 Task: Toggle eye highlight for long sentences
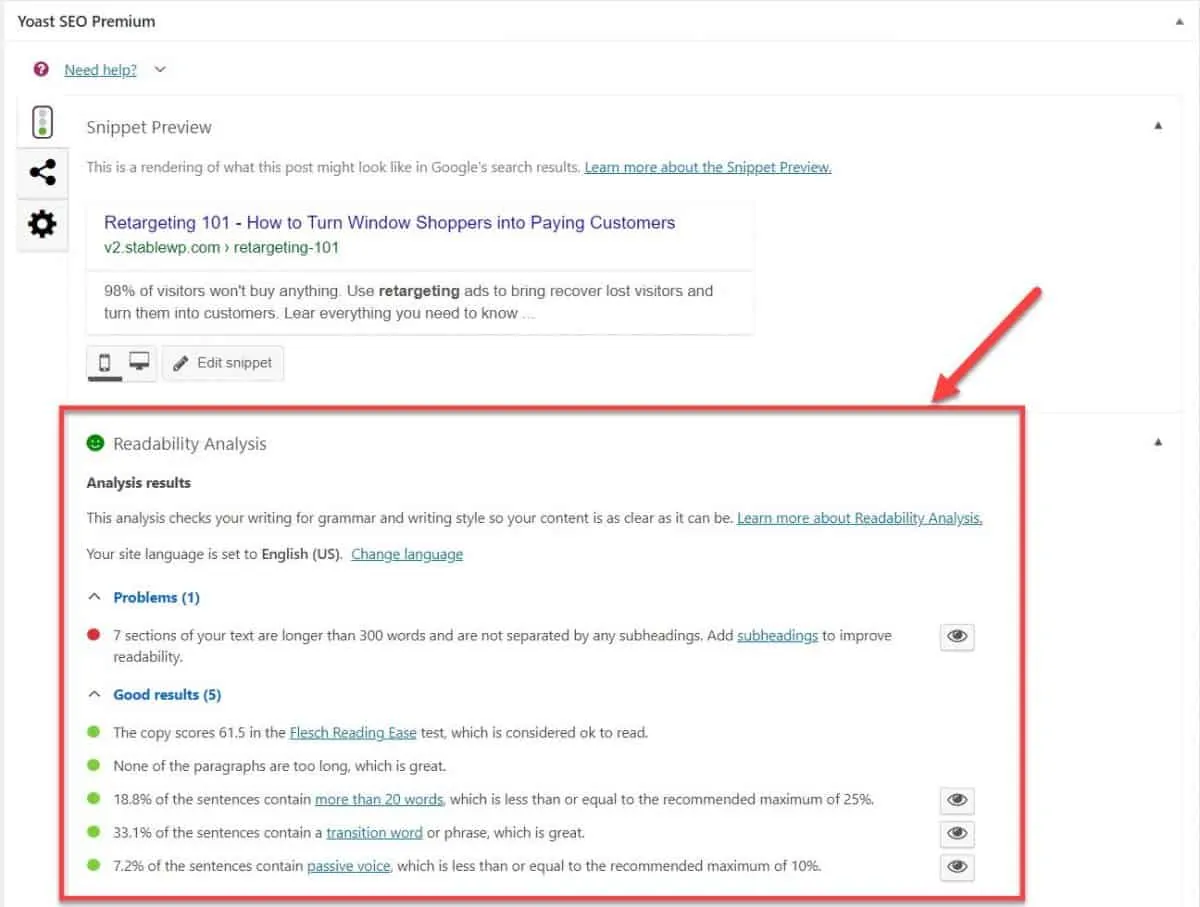click(957, 800)
